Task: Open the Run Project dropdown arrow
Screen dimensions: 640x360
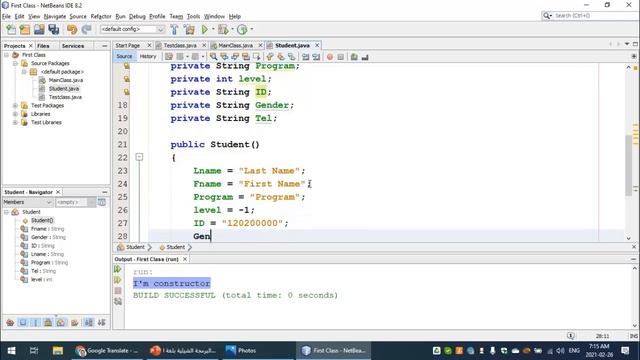Action: pyautogui.click(x=213, y=29)
